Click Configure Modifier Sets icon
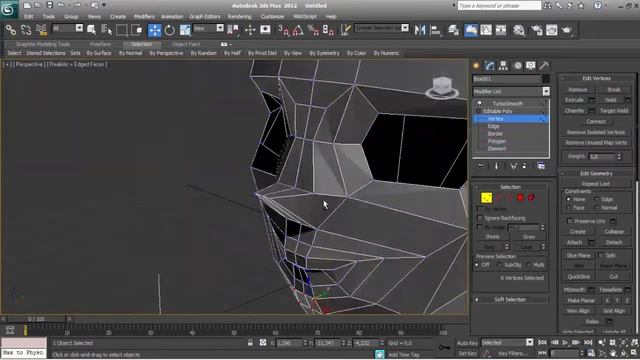Image resolution: width=640 pixels, height=360 pixels. coord(541,166)
